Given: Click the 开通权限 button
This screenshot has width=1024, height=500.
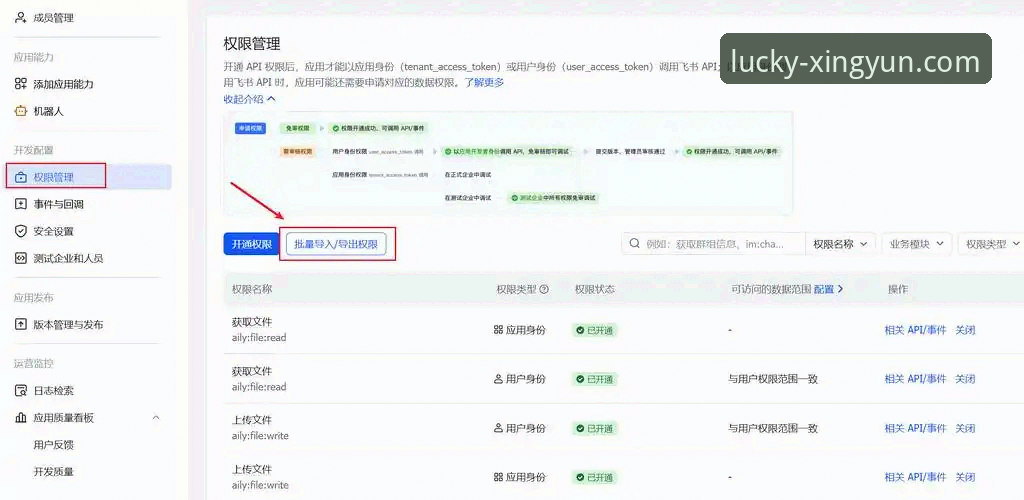Looking at the screenshot, I should click(x=251, y=244).
